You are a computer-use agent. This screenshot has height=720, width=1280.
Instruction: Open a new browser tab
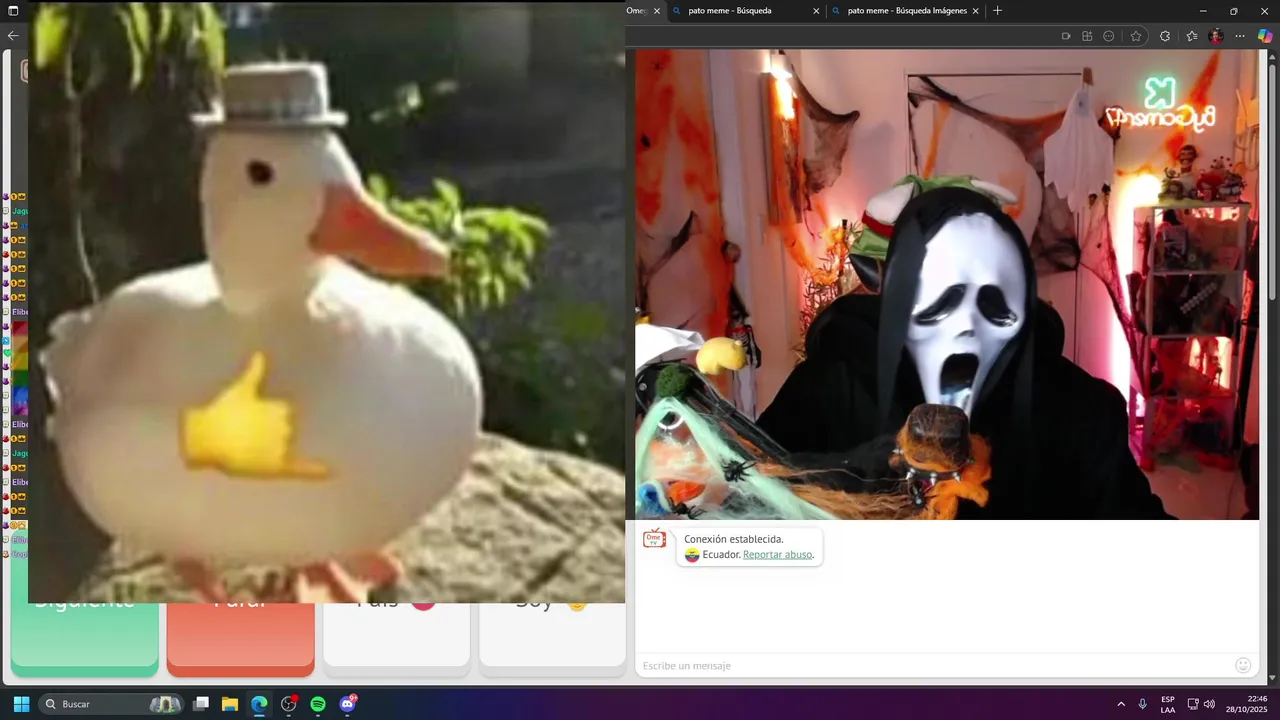(x=997, y=11)
